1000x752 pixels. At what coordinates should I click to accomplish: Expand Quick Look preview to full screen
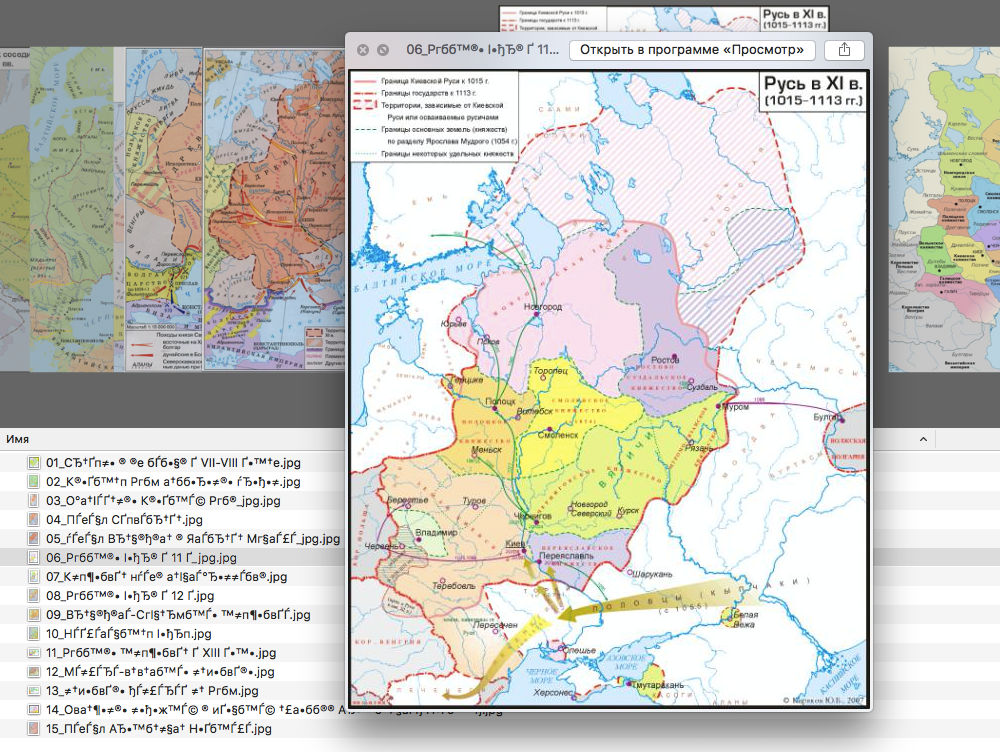click(383, 50)
